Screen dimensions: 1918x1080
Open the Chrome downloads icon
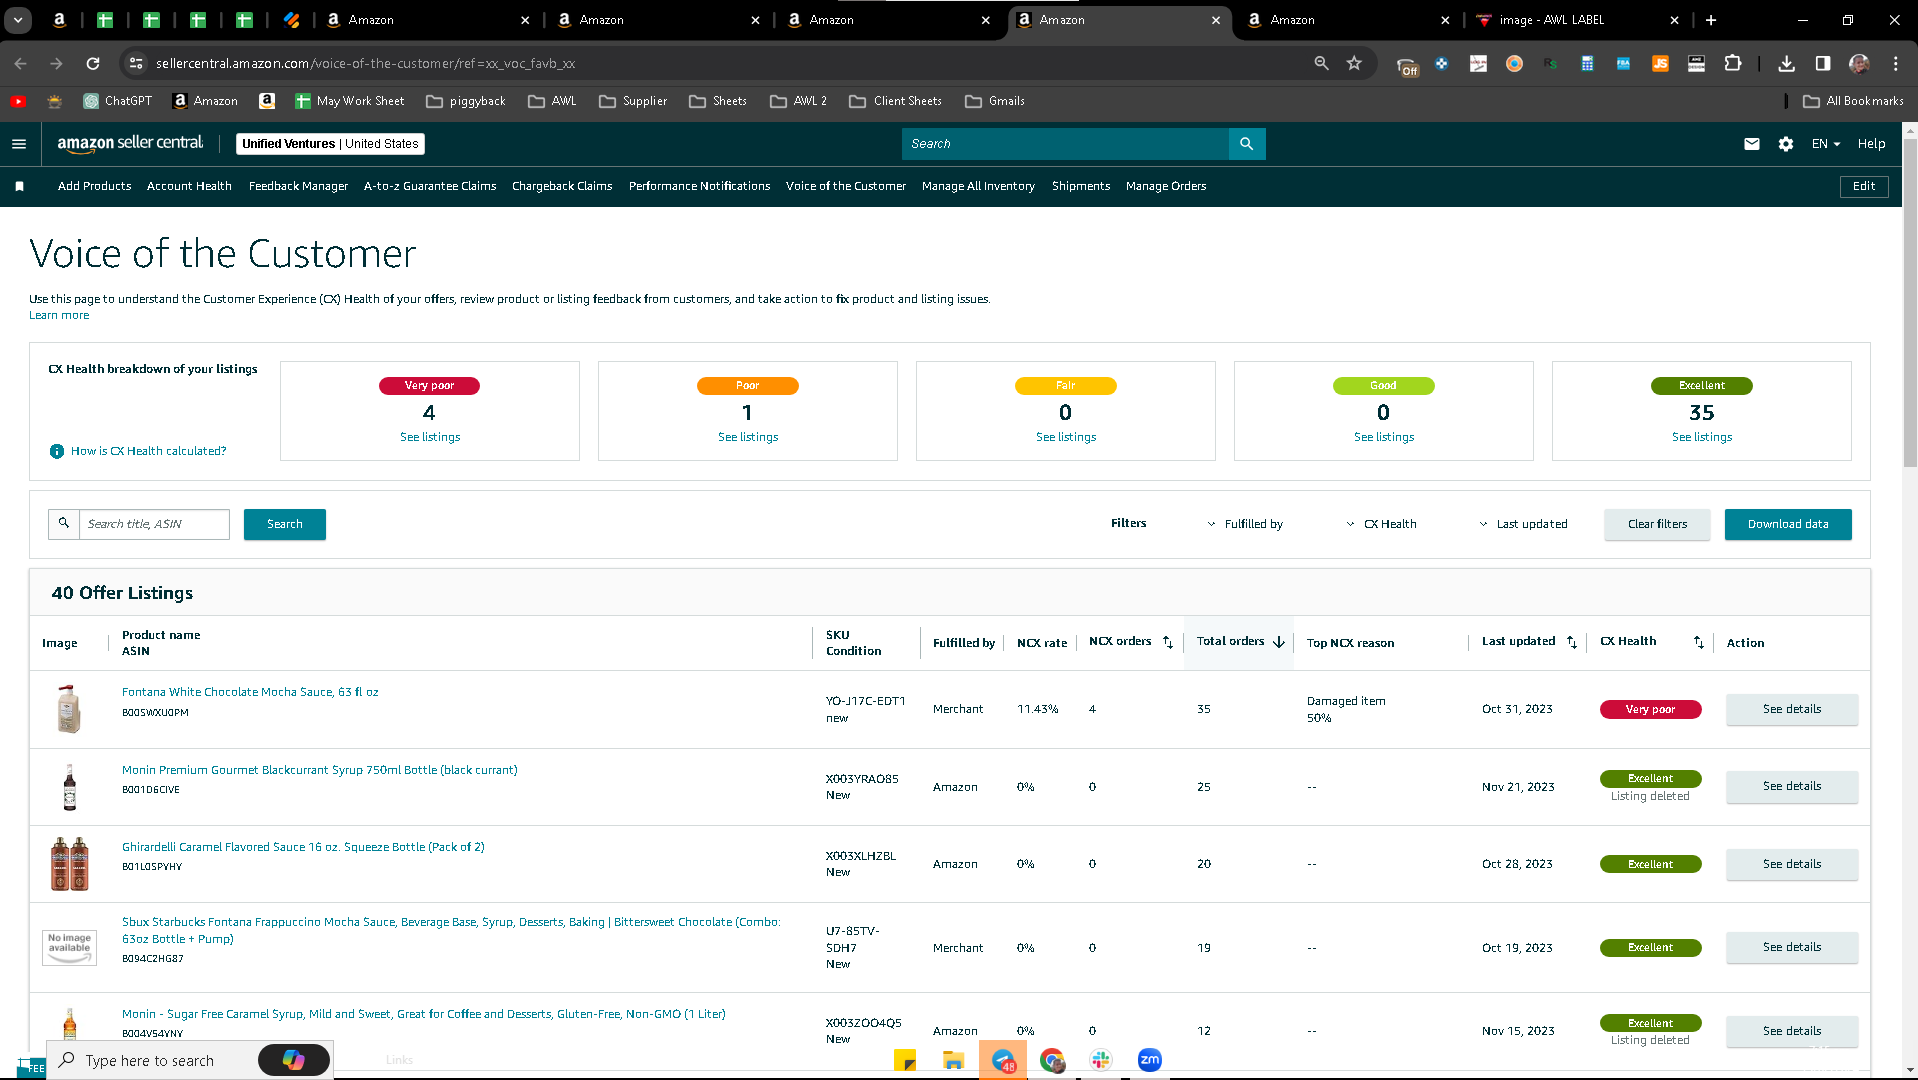(x=1786, y=63)
